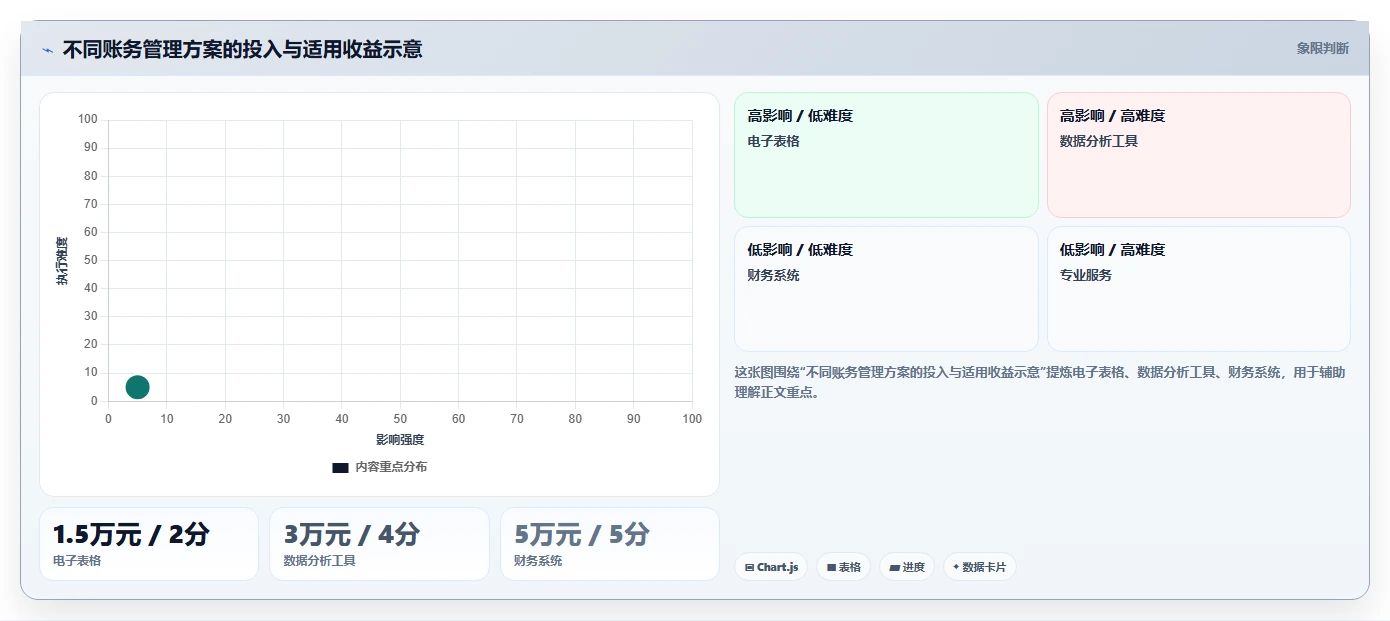Image resolution: width=1390 pixels, height=621 pixels.
Task: Click the description paragraph starting 这张图围绕
Action: [1040, 382]
